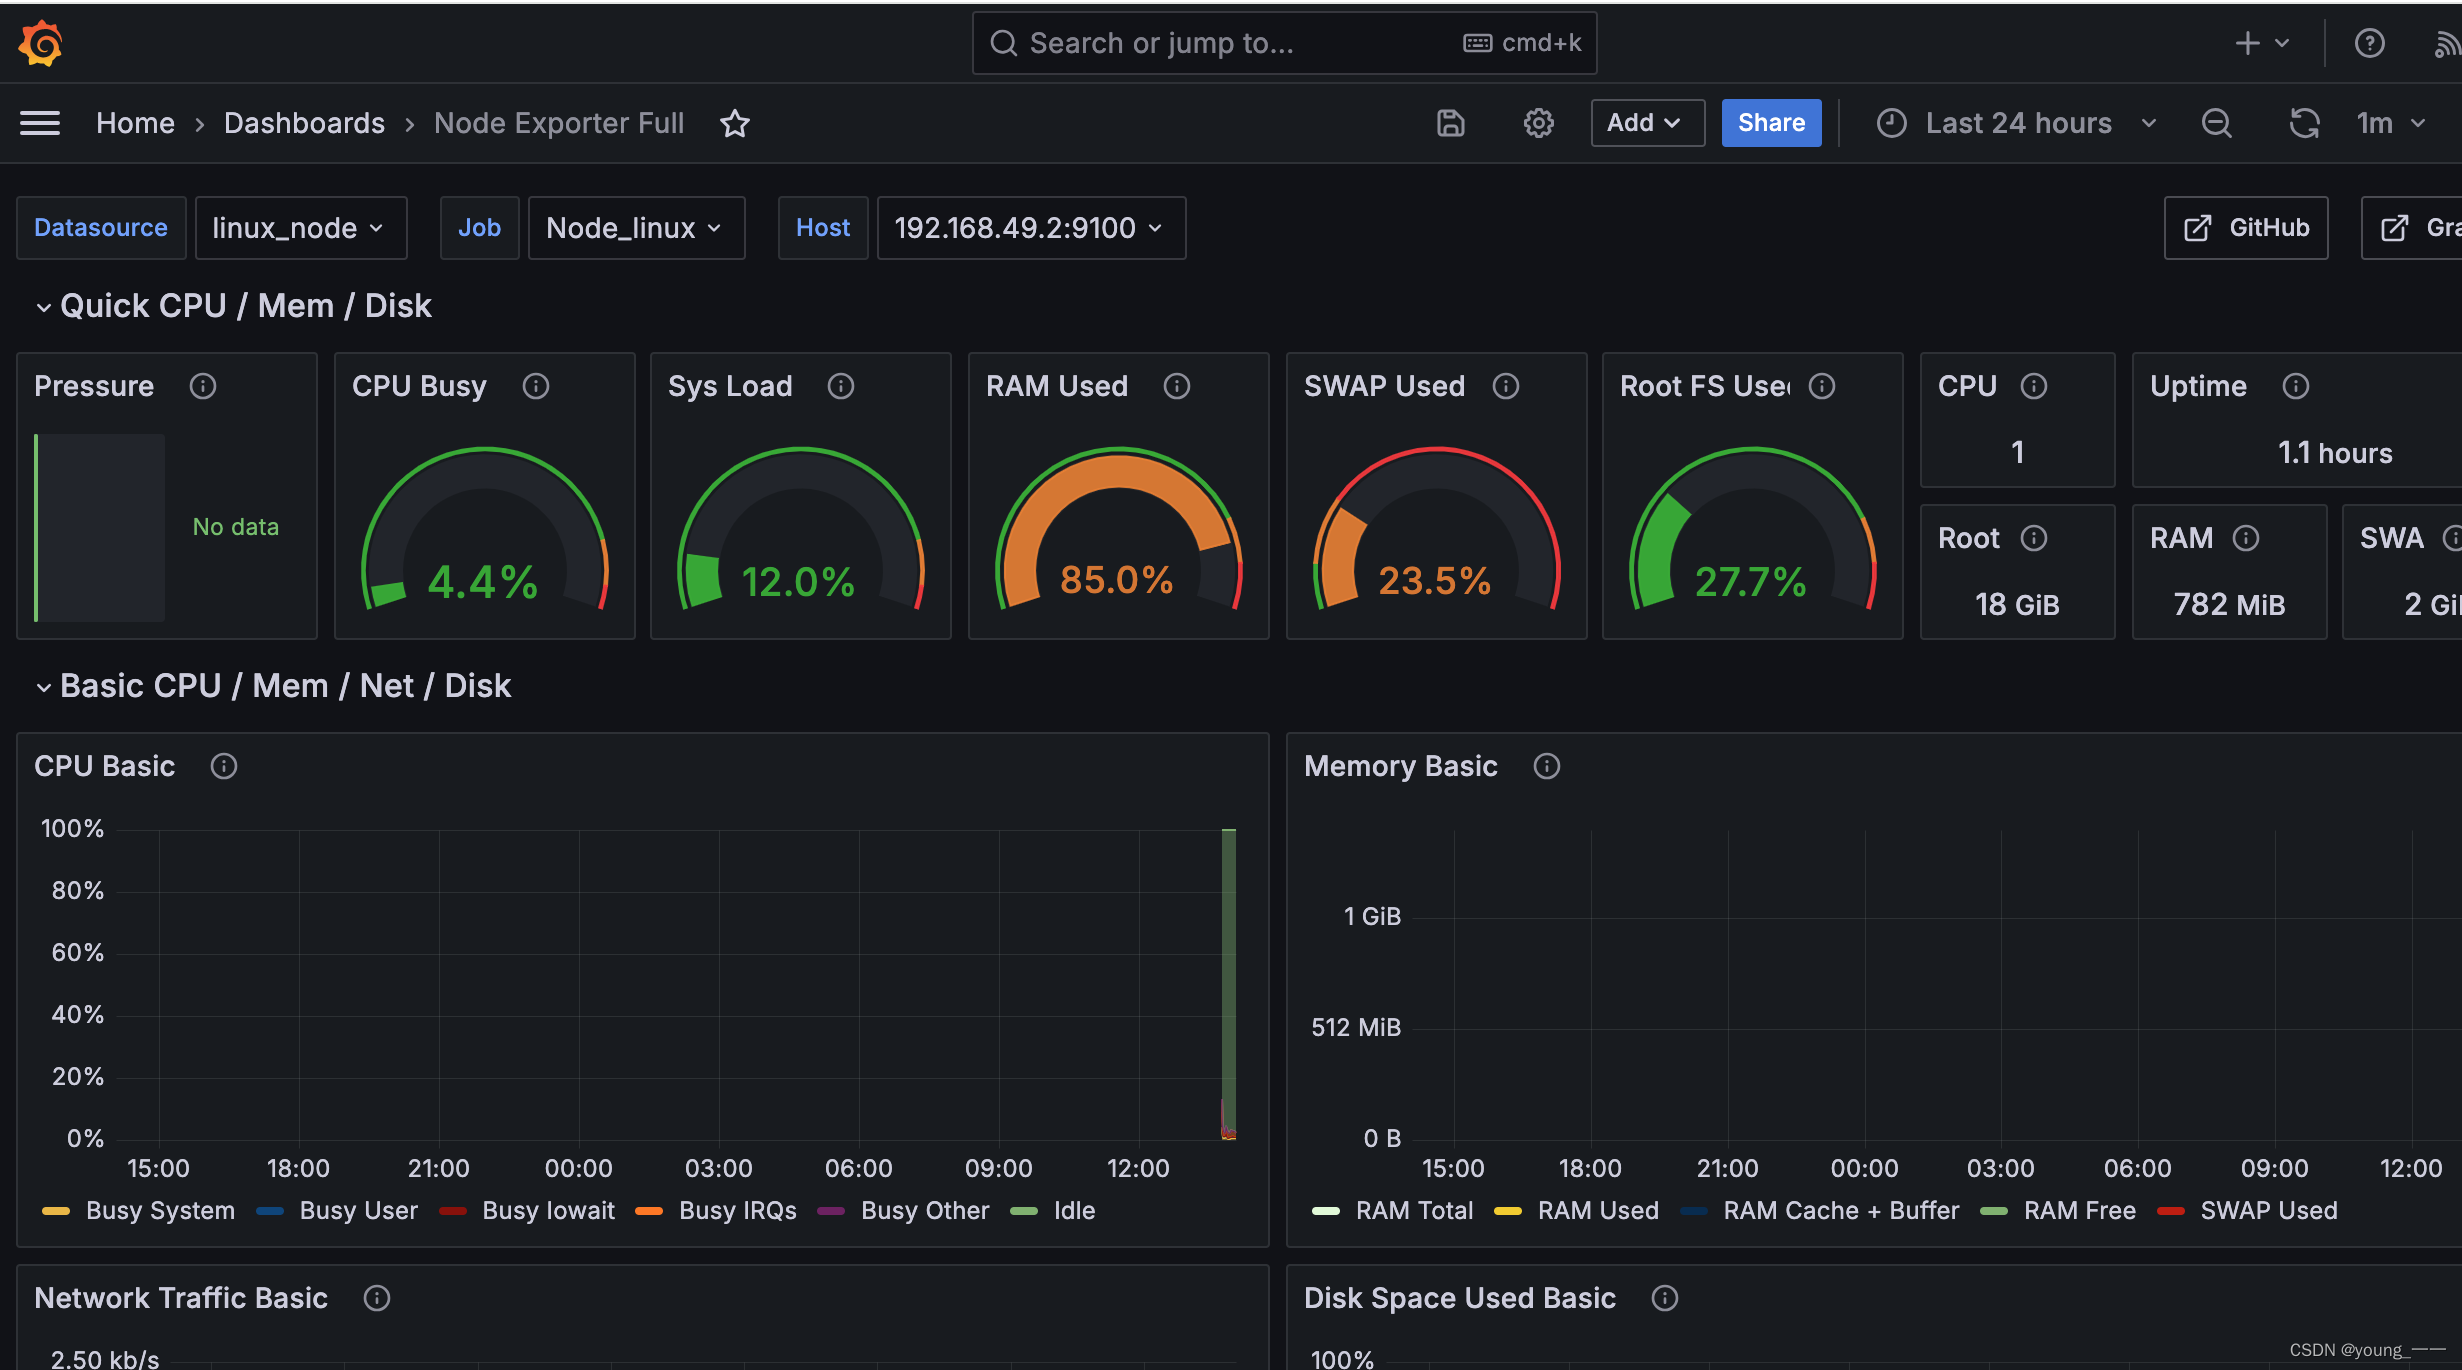Click the 1m auto-refresh interval selector
The image size is (2462, 1370).
click(x=2391, y=121)
